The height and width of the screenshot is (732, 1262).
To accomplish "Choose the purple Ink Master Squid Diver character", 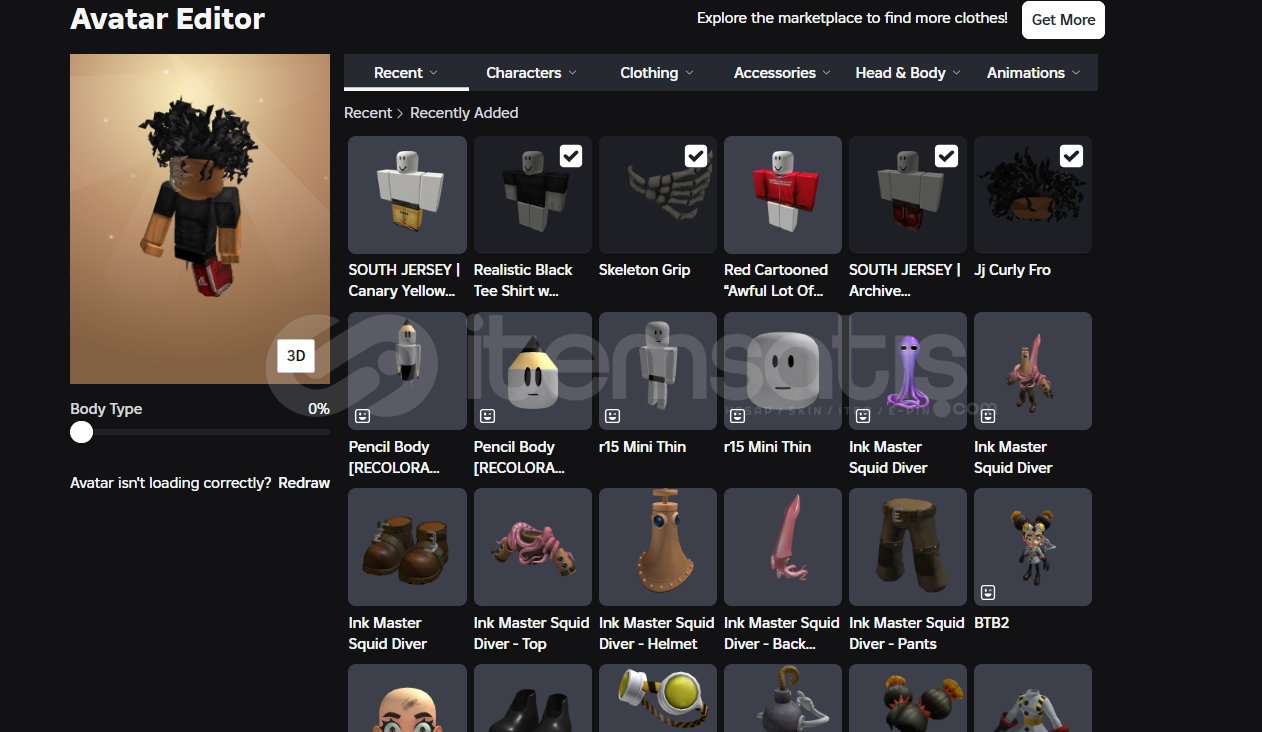I will [x=908, y=371].
